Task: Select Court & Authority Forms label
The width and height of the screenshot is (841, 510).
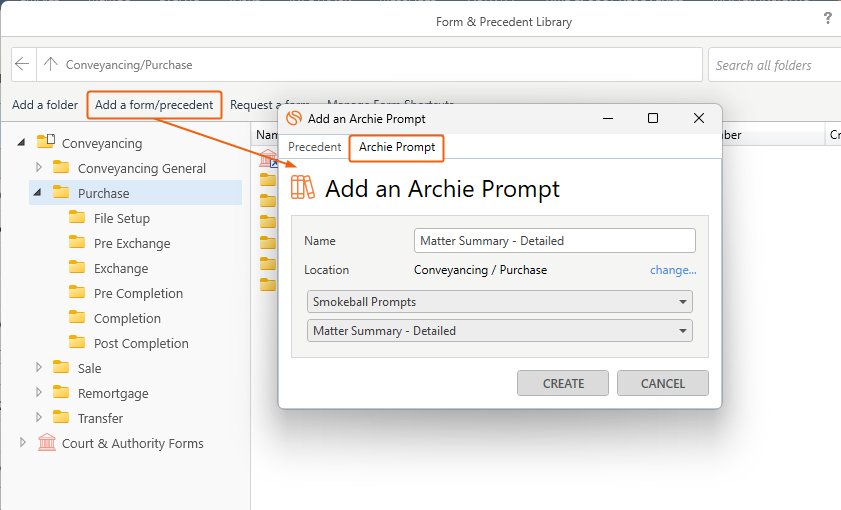Action: coord(132,444)
